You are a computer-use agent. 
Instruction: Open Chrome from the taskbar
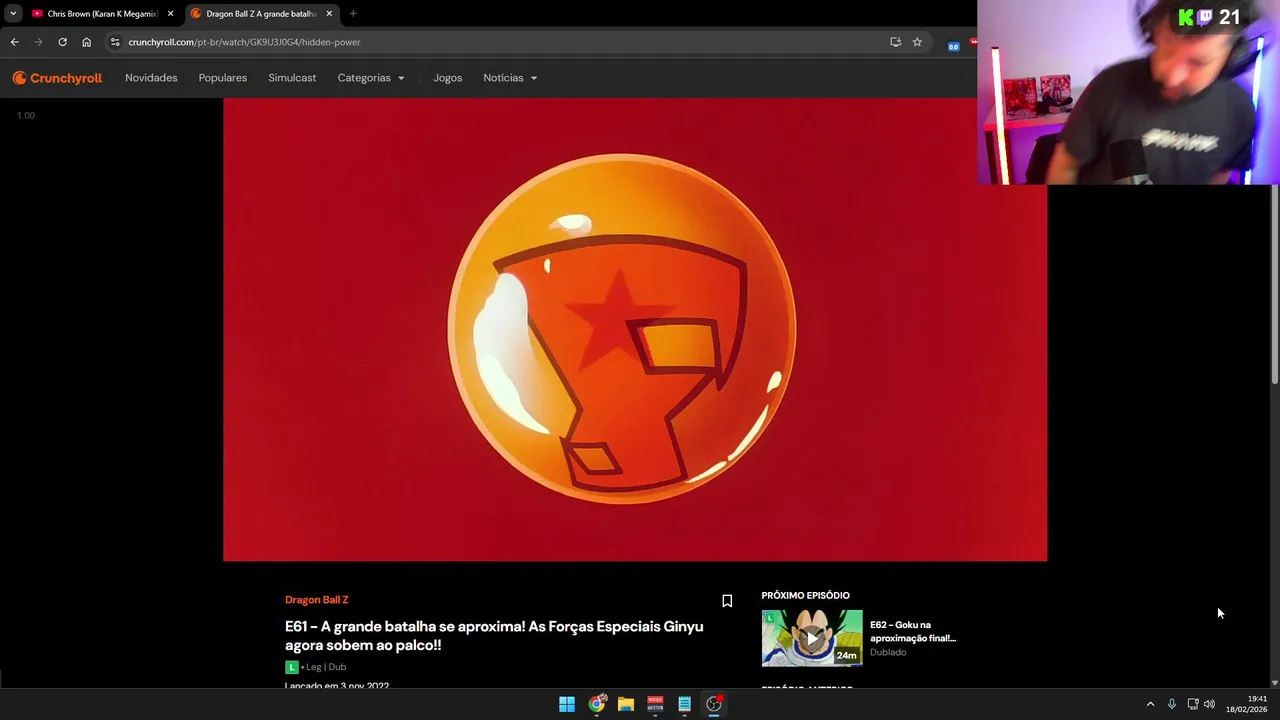point(597,704)
